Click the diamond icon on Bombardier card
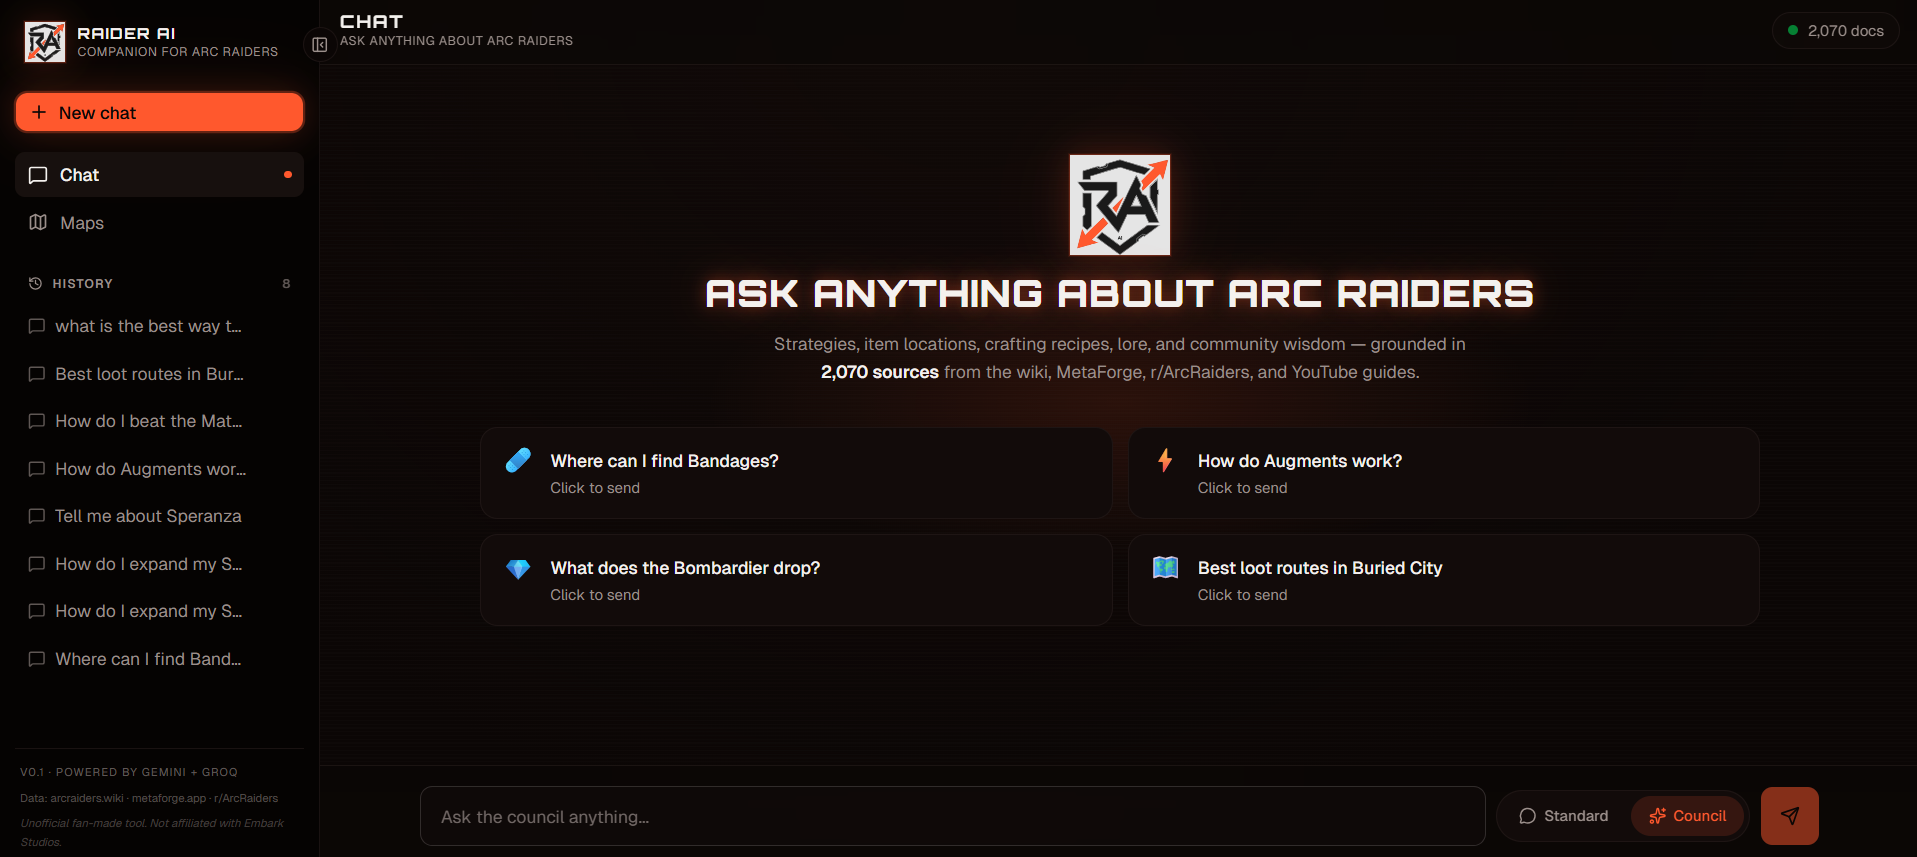The image size is (1917, 857). click(x=518, y=568)
